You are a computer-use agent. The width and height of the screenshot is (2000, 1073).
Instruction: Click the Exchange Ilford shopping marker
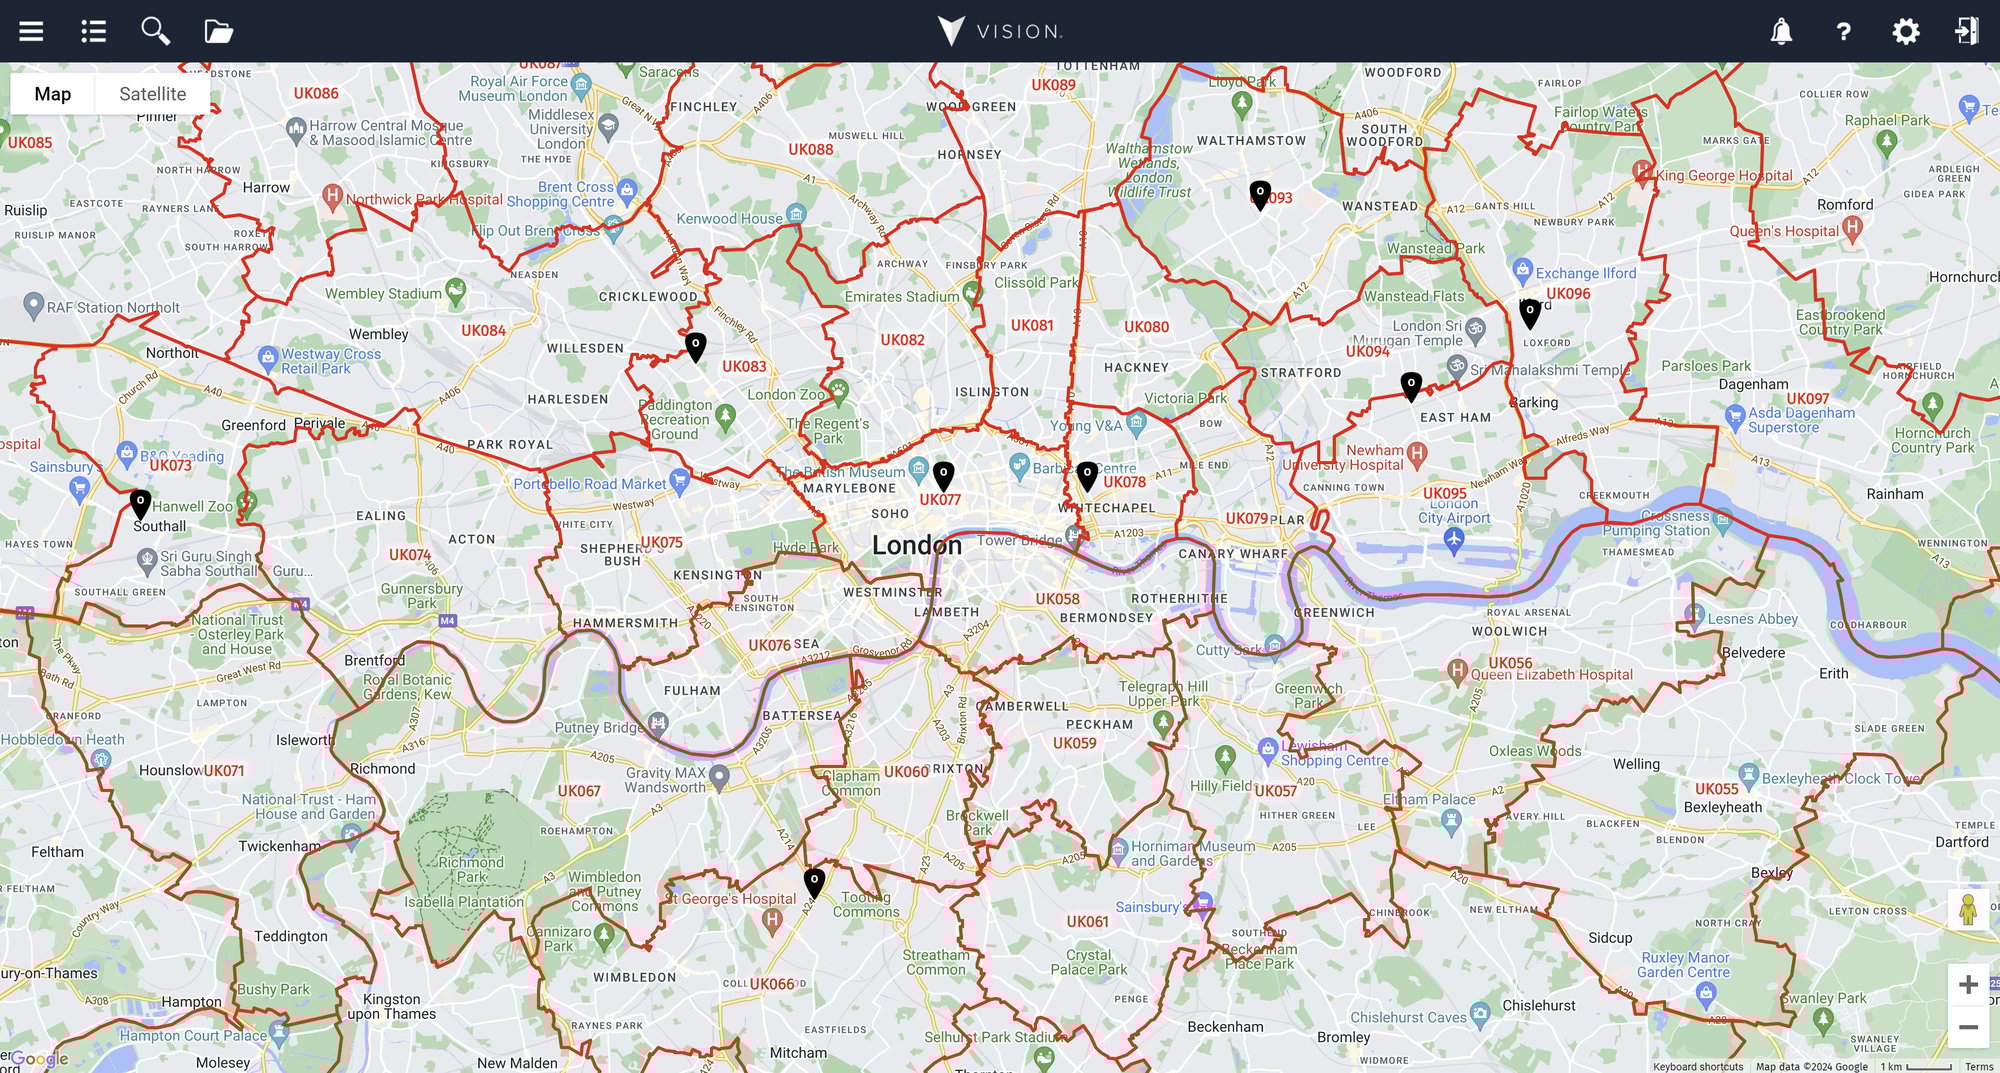[x=1523, y=269]
